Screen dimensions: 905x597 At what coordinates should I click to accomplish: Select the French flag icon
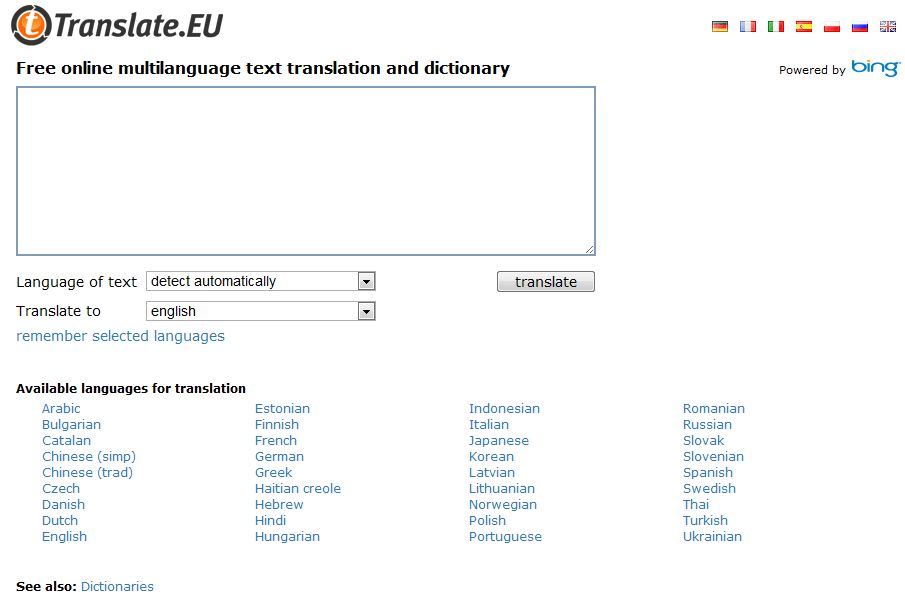(746, 27)
